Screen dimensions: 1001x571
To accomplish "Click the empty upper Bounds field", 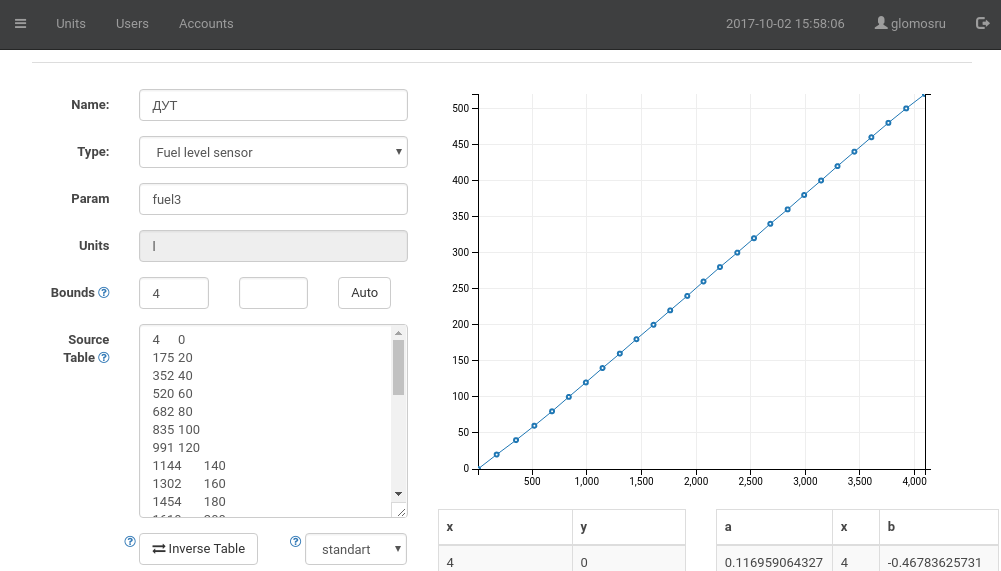I will tap(273, 293).
